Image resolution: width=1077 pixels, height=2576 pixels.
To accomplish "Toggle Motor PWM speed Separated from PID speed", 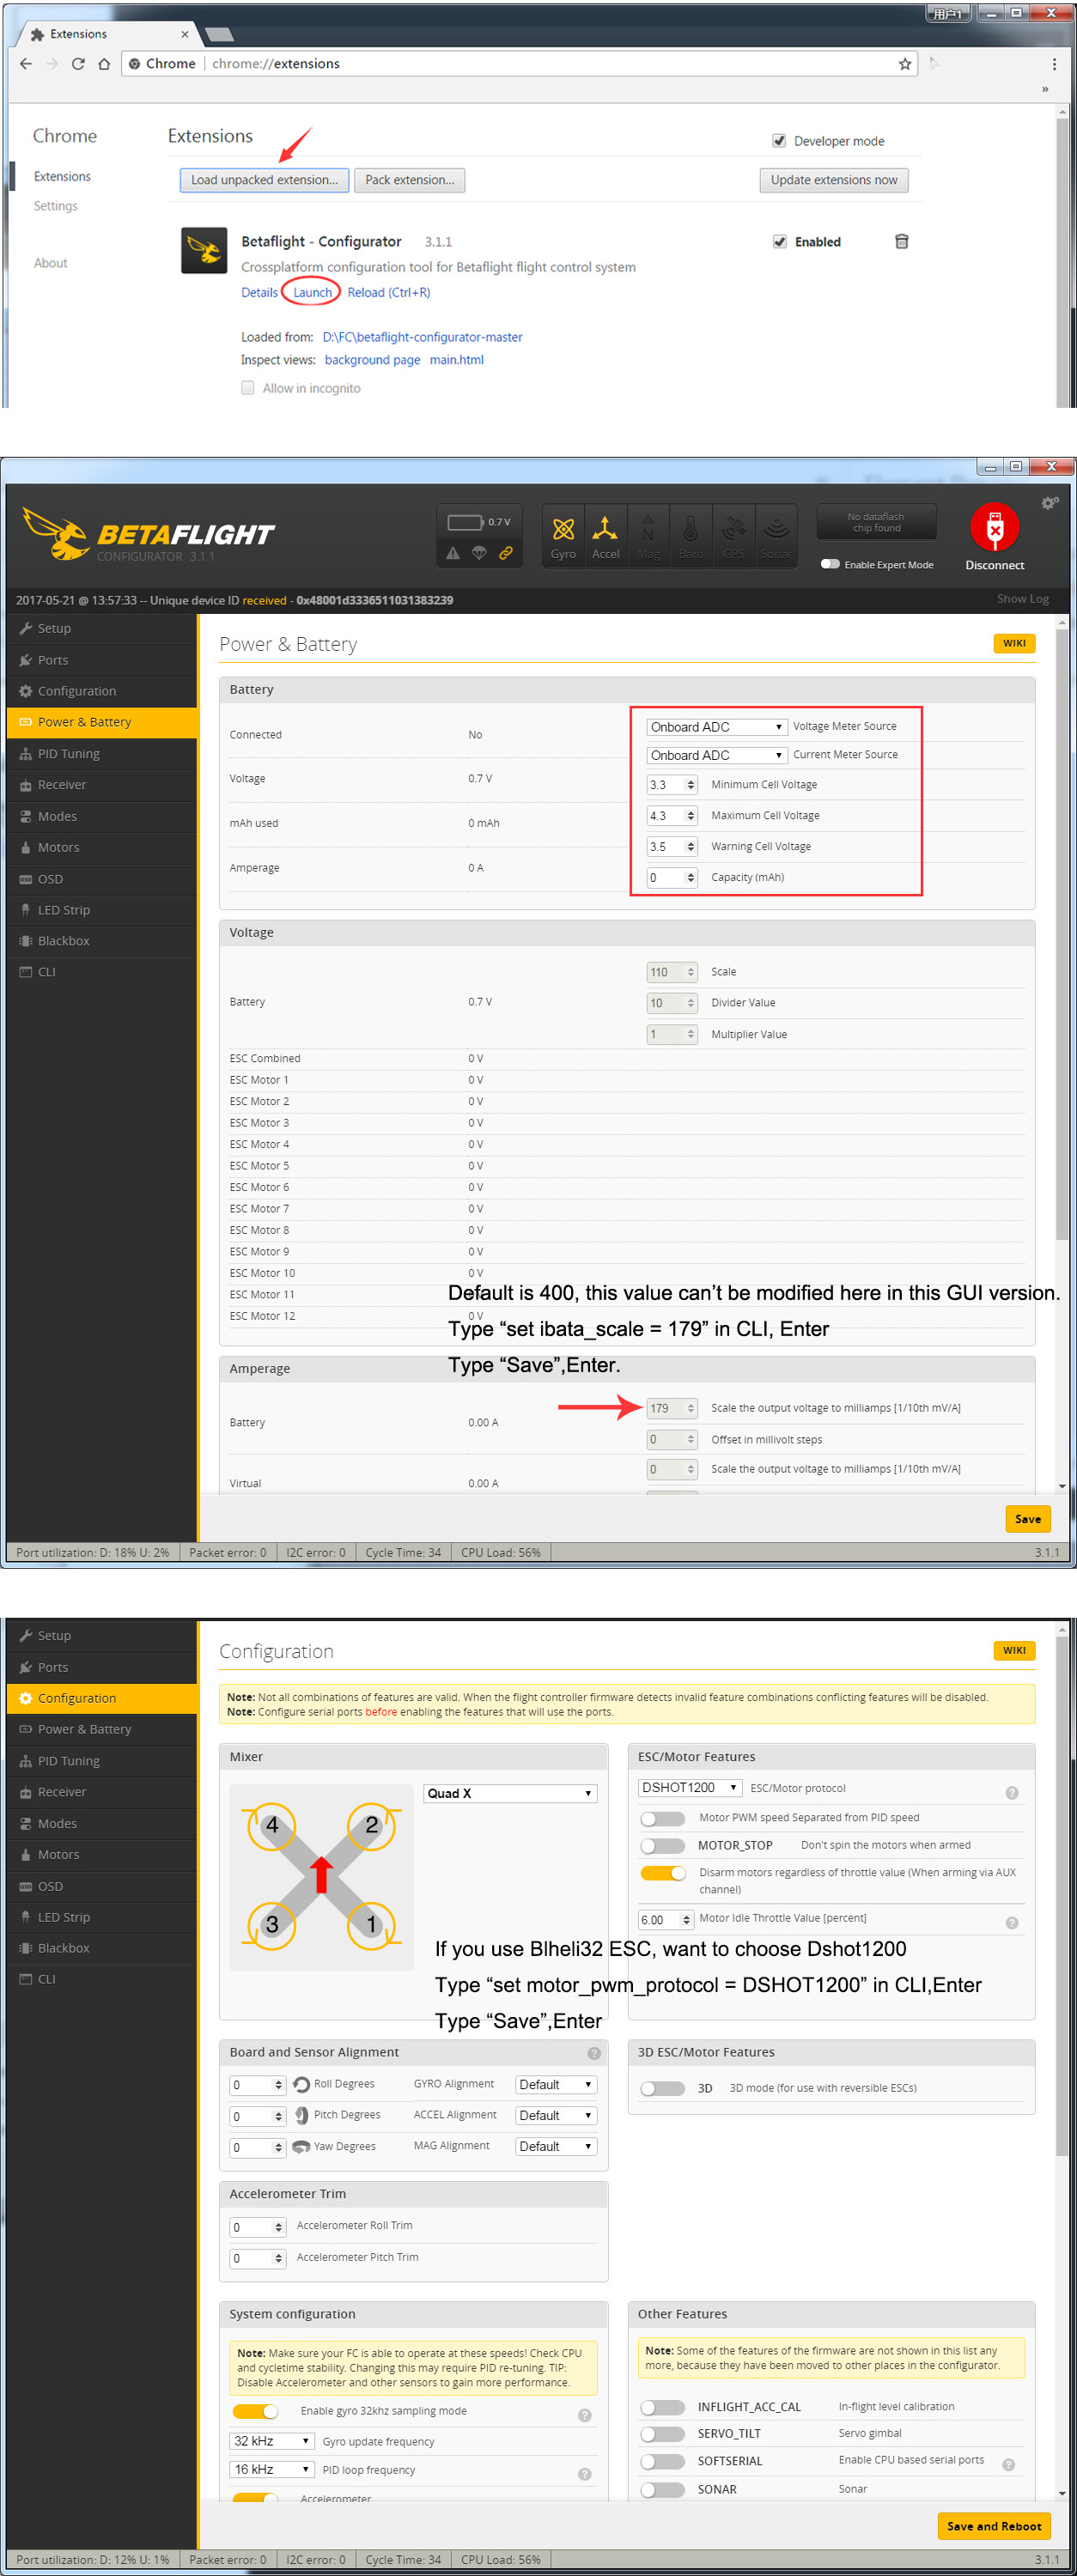I will coord(662,1818).
